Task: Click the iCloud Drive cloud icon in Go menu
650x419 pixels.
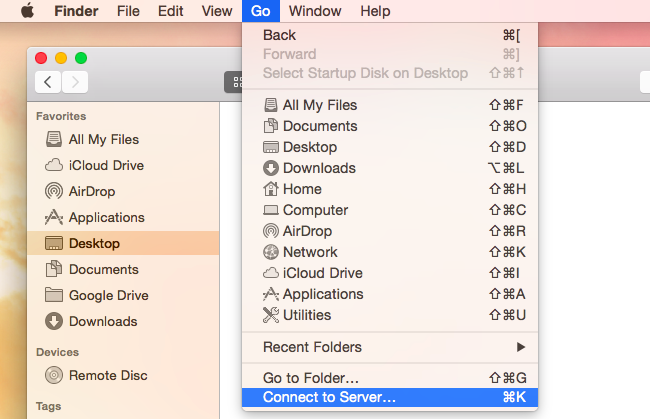Action: (271, 273)
